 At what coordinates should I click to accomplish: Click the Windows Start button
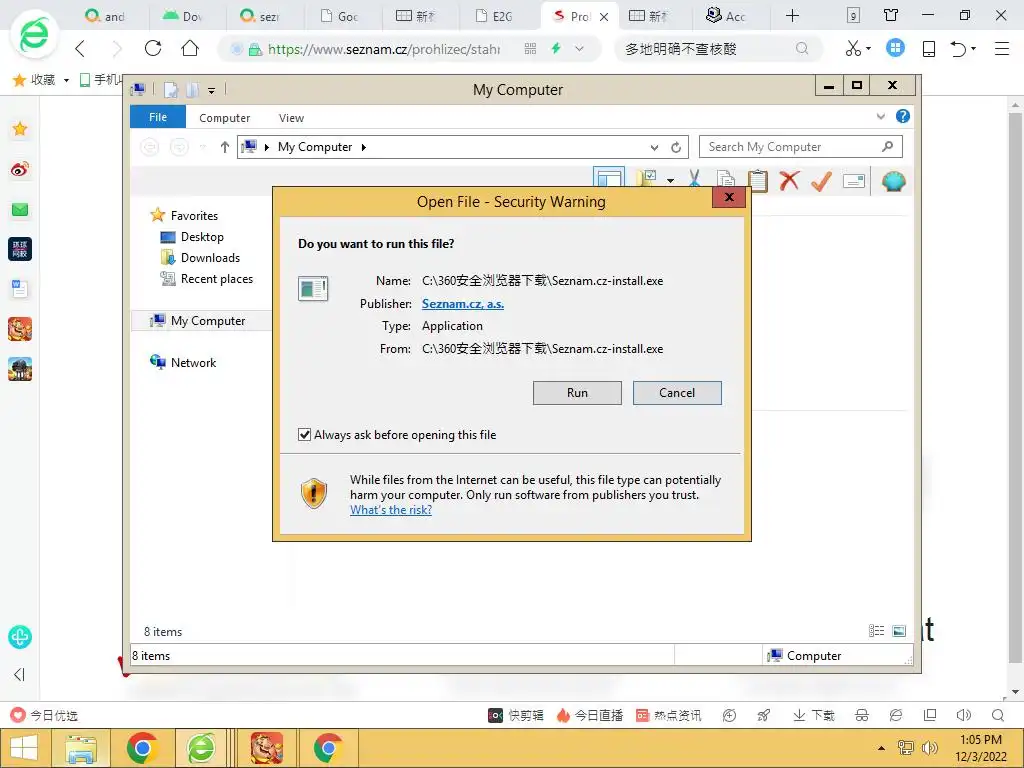pos(24,748)
